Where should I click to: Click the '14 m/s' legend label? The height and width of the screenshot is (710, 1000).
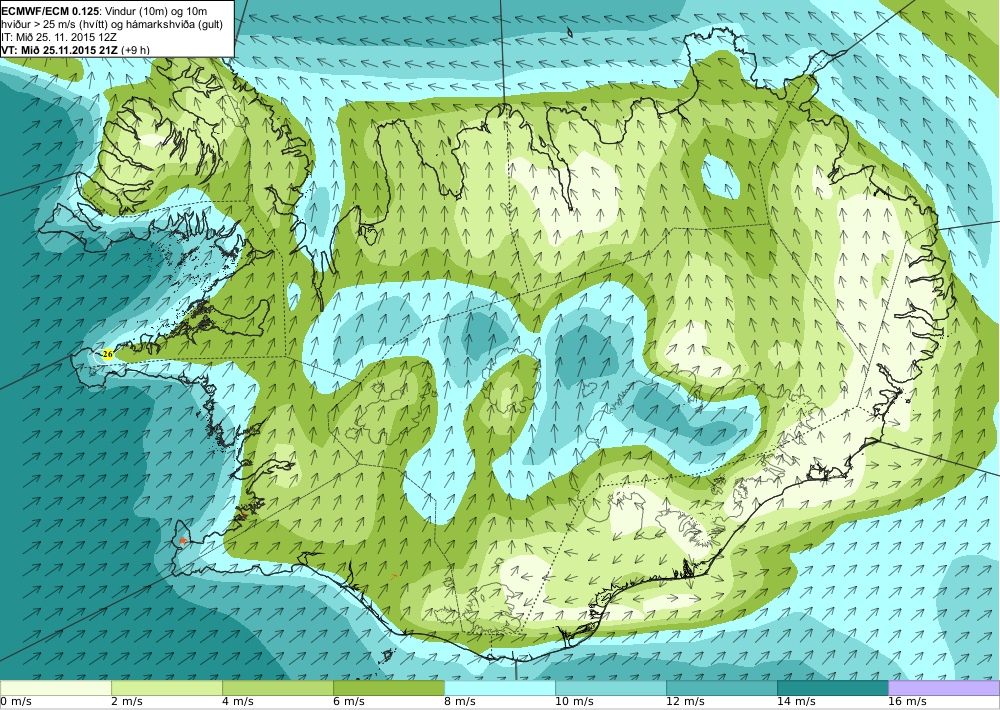click(796, 702)
